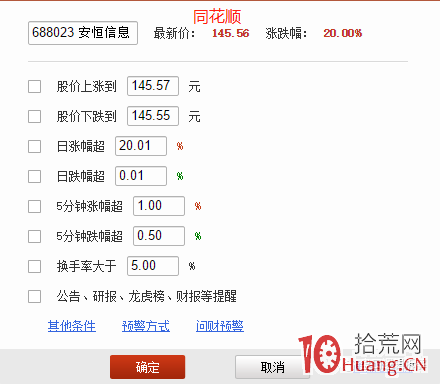Click the 股价上涨到 label text

tap(87, 87)
